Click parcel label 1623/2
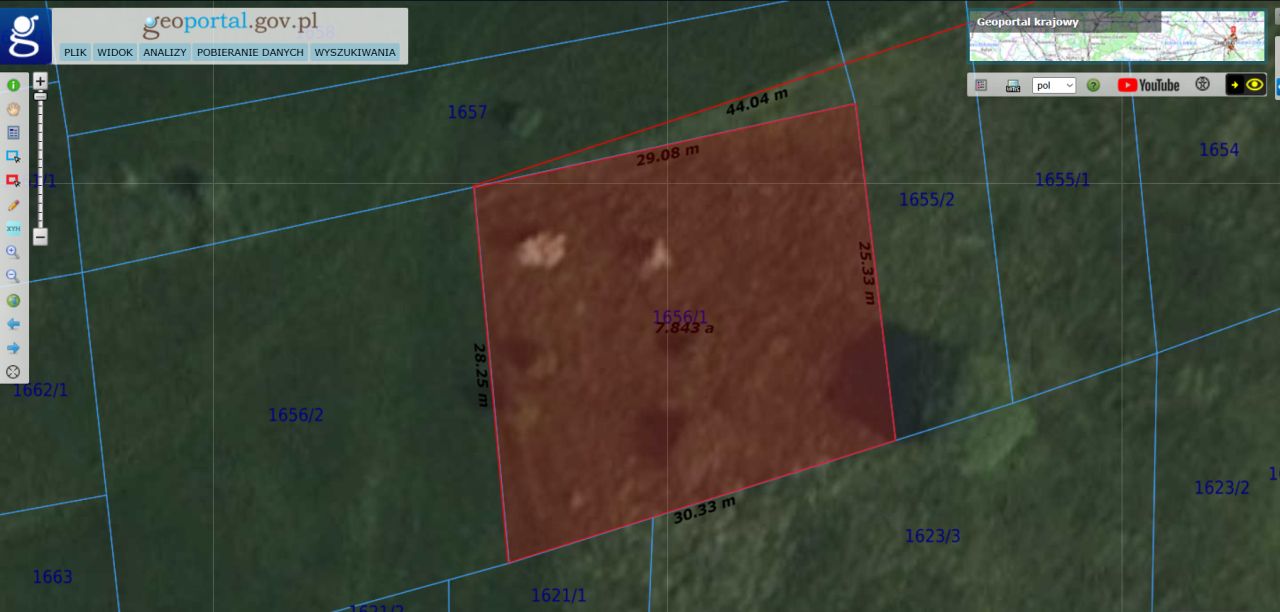This screenshot has width=1280, height=612. tap(1222, 488)
